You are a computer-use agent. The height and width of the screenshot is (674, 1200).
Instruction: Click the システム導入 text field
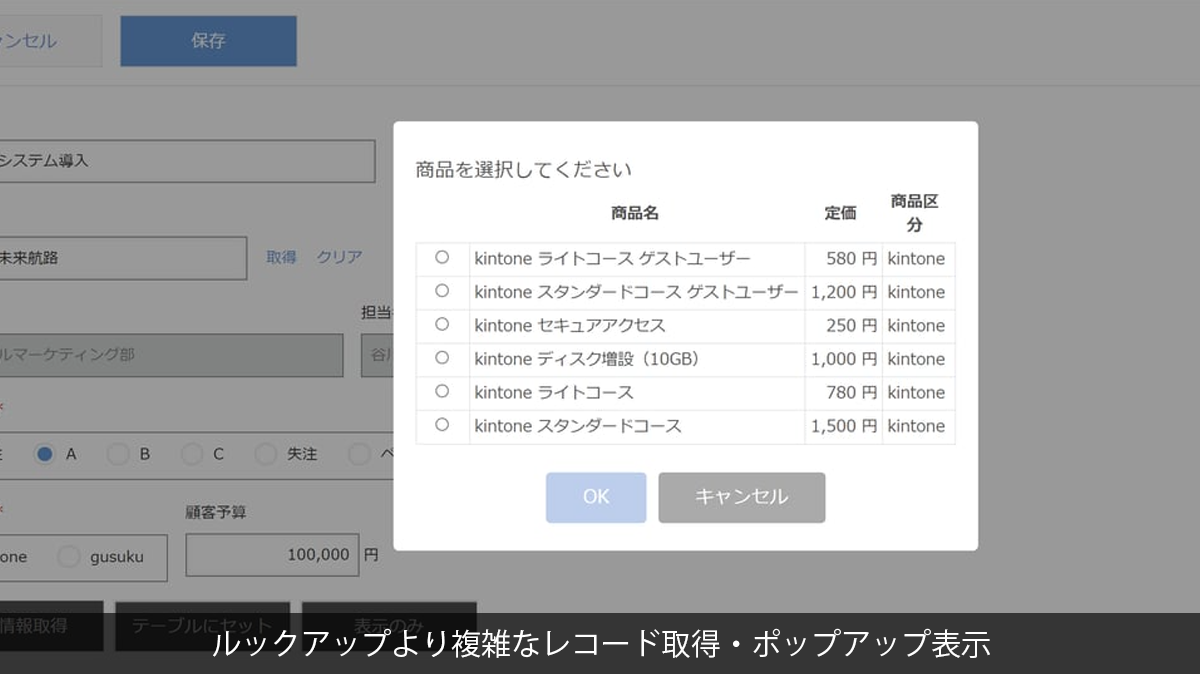click(x=187, y=161)
